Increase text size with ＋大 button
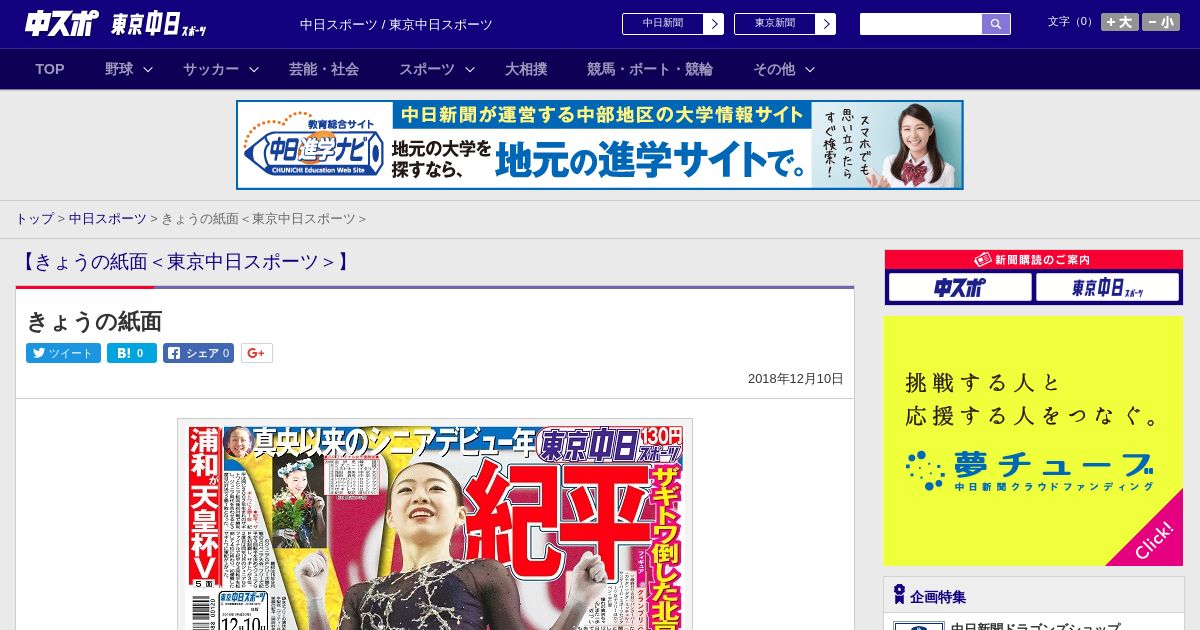Screen dimensions: 1200x630 click(1120, 22)
